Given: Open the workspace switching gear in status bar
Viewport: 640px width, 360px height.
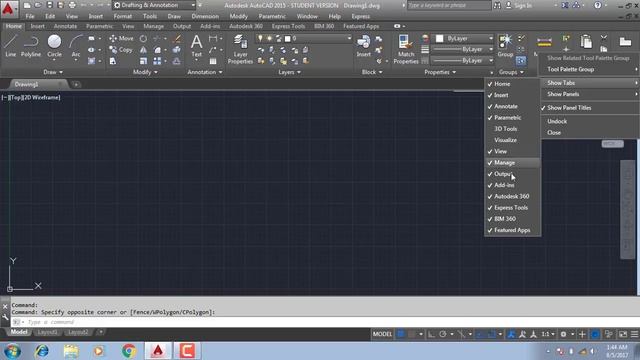Looking at the screenshot, I should 563,334.
